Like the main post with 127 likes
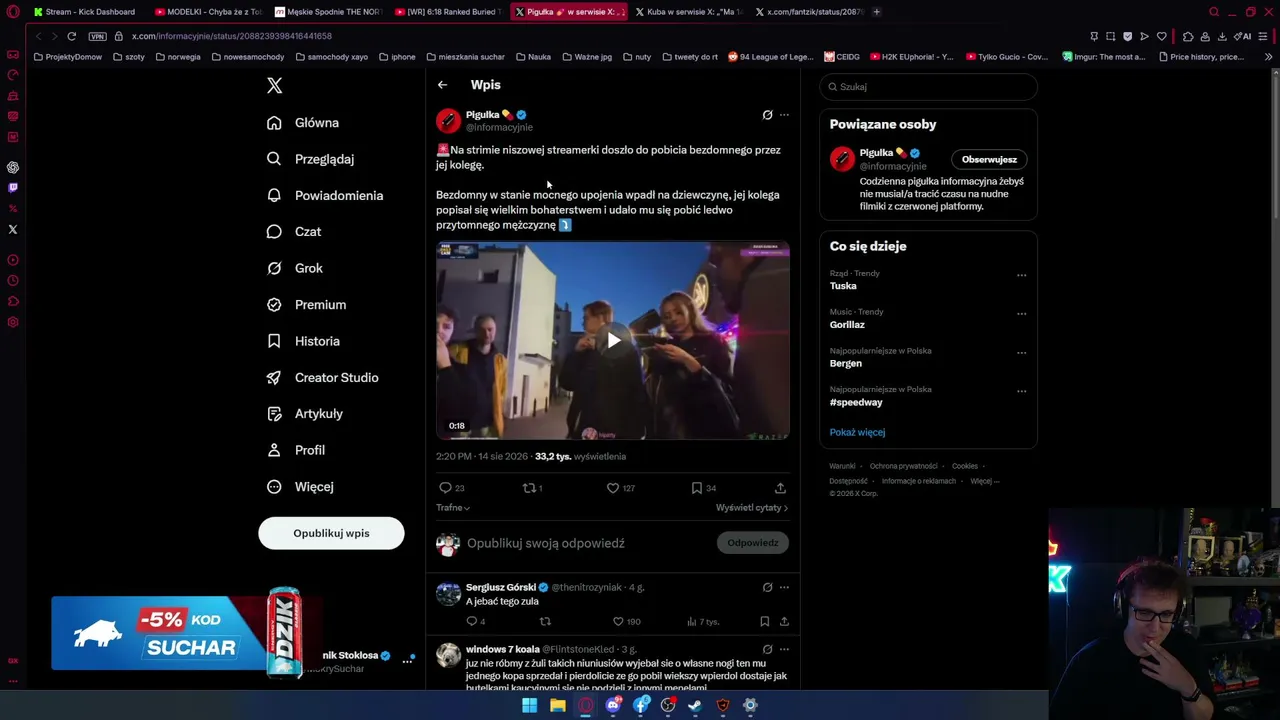The width and height of the screenshot is (1280, 720). point(621,488)
